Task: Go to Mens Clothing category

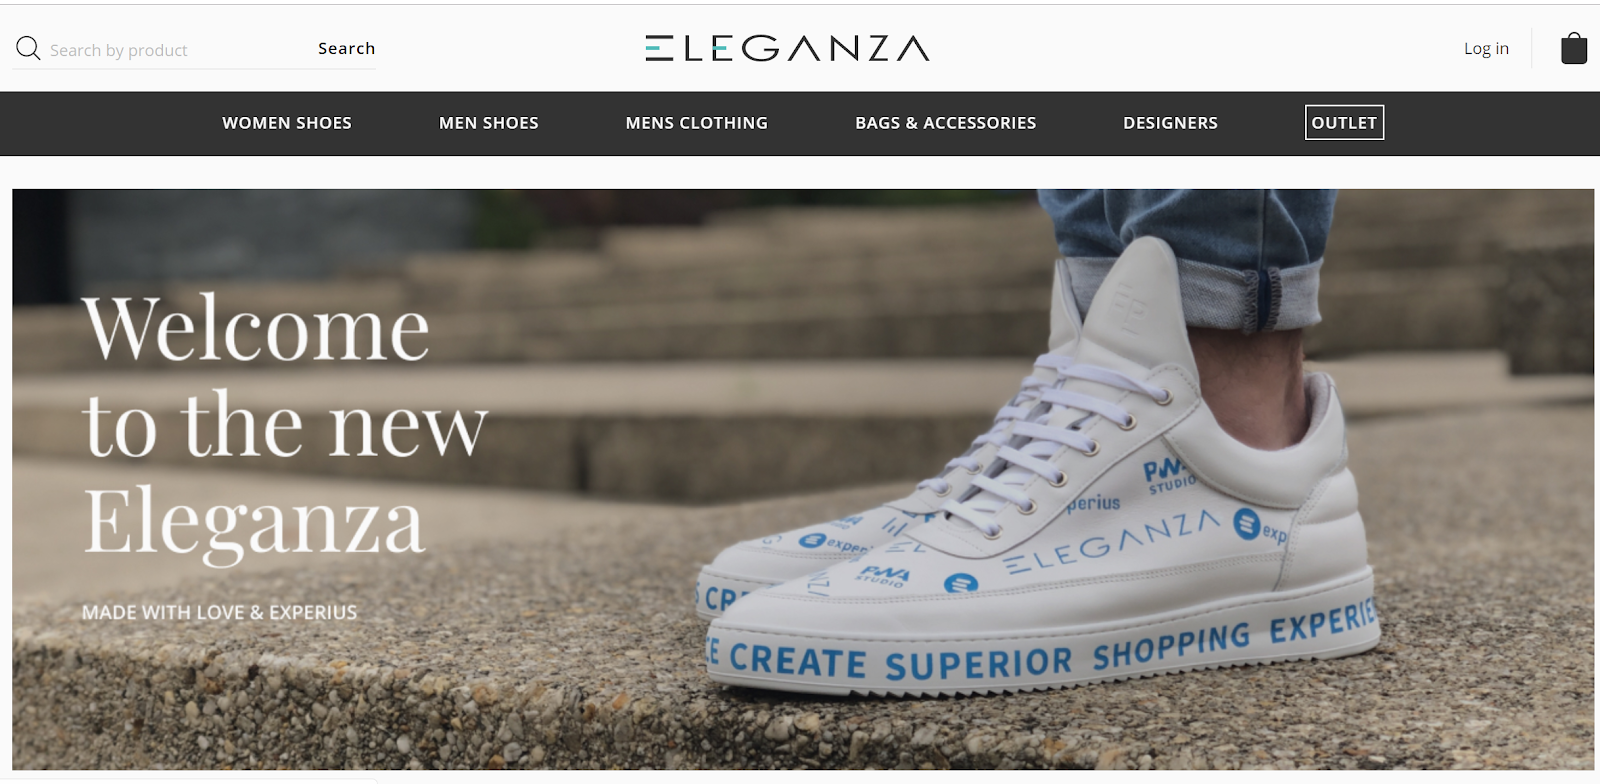Action: 697,123
